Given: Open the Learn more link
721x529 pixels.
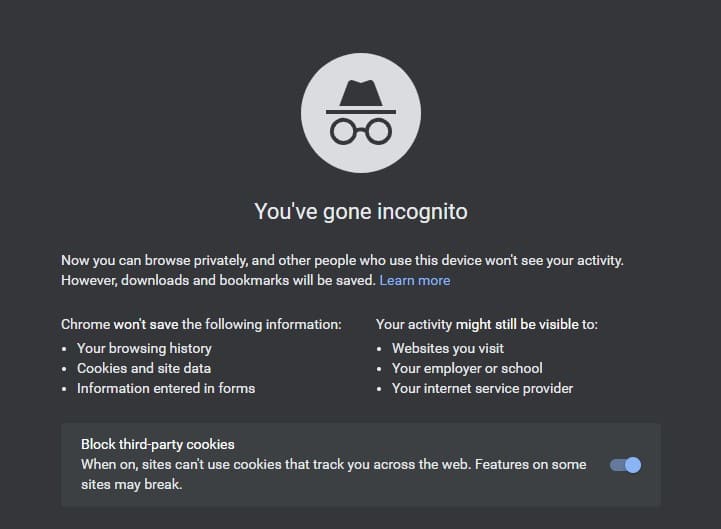Looking at the screenshot, I should tap(414, 280).
